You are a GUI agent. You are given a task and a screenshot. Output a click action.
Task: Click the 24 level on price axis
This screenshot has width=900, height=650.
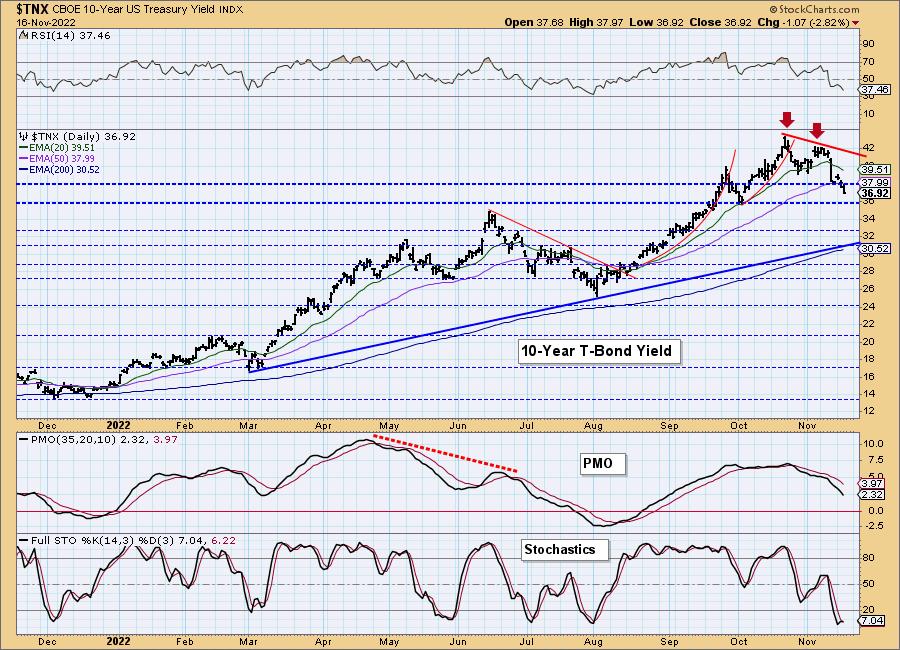[868, 306]
